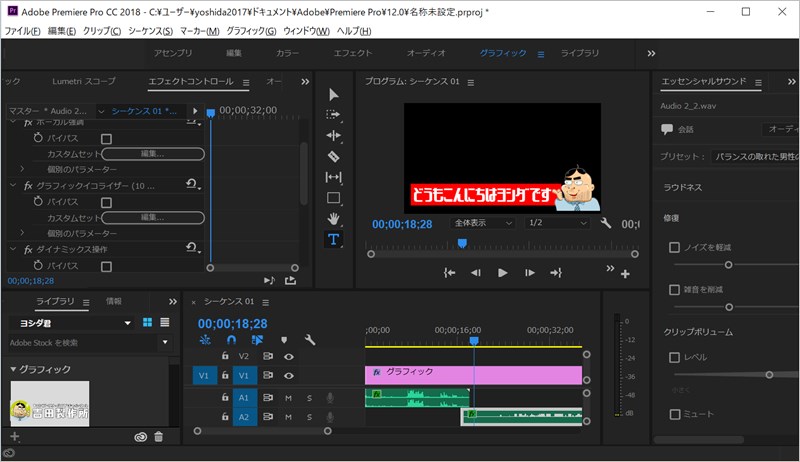
Task: Open 1/2 playback resolution dropdown
Action: coord(558,223)
